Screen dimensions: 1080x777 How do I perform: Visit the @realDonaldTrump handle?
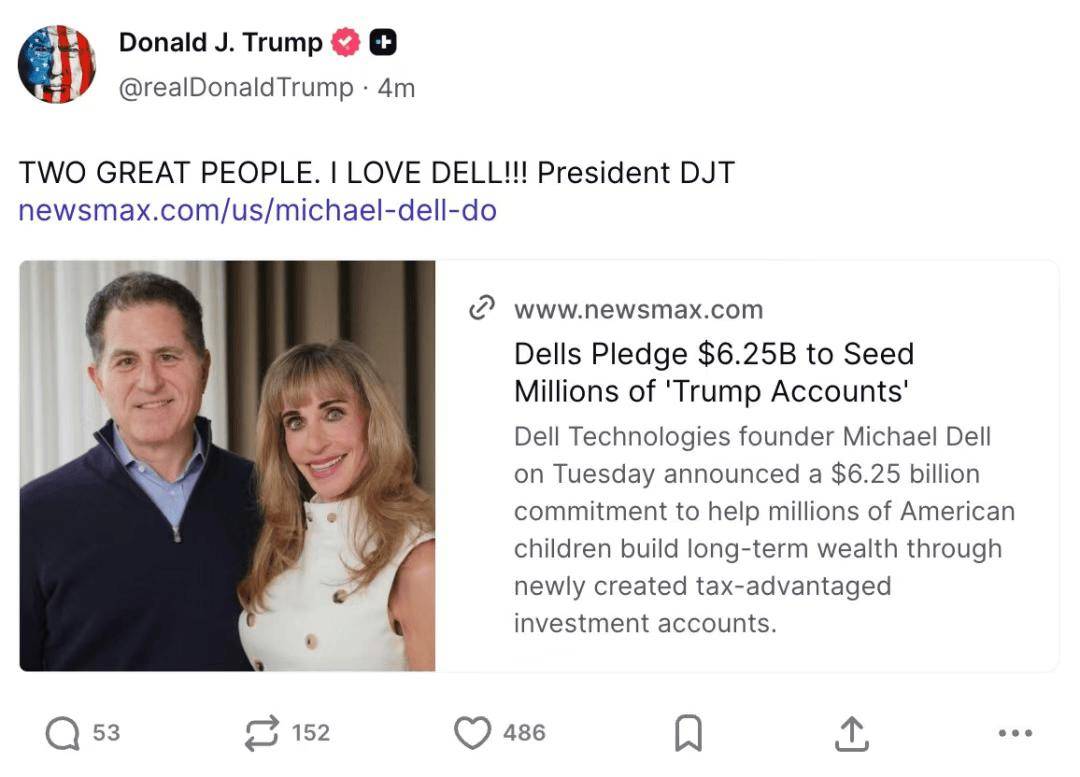pyautogui.click(x=236, y=88)
